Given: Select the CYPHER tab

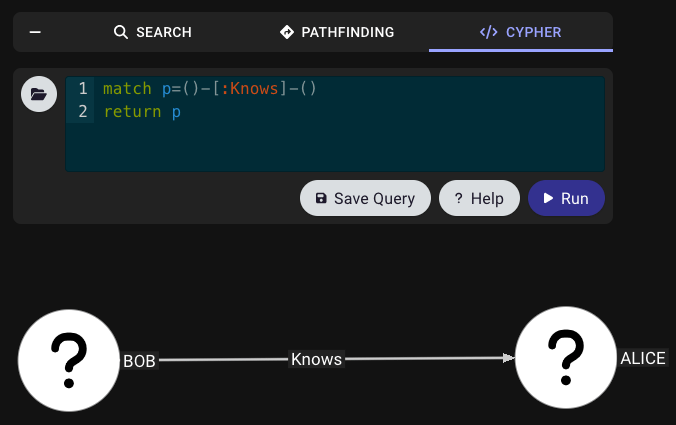Looking at the screenshot, I should (x=521, y=32).
